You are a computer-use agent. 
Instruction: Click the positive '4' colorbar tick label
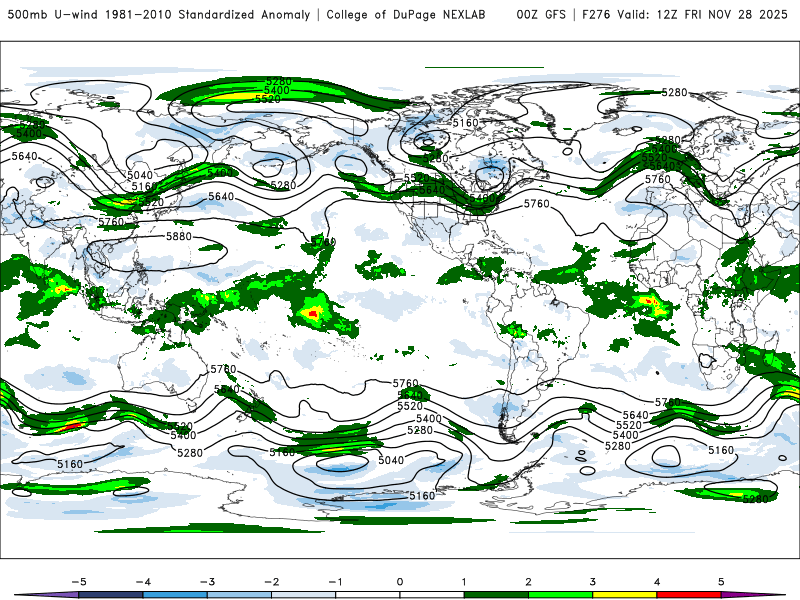(x=657, y=582)
